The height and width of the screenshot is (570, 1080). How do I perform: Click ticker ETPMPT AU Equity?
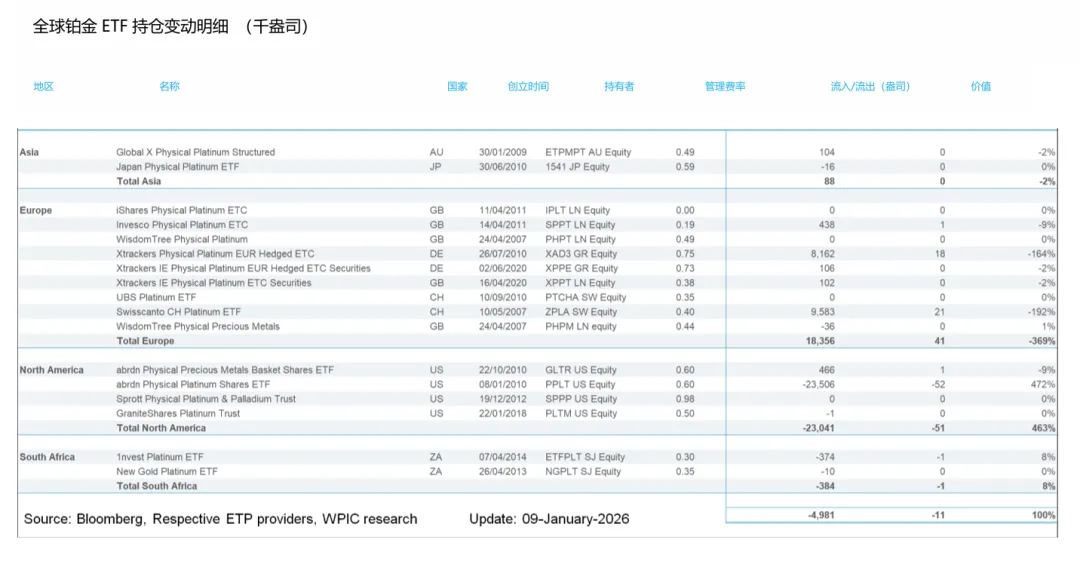[x=588, y=152]
